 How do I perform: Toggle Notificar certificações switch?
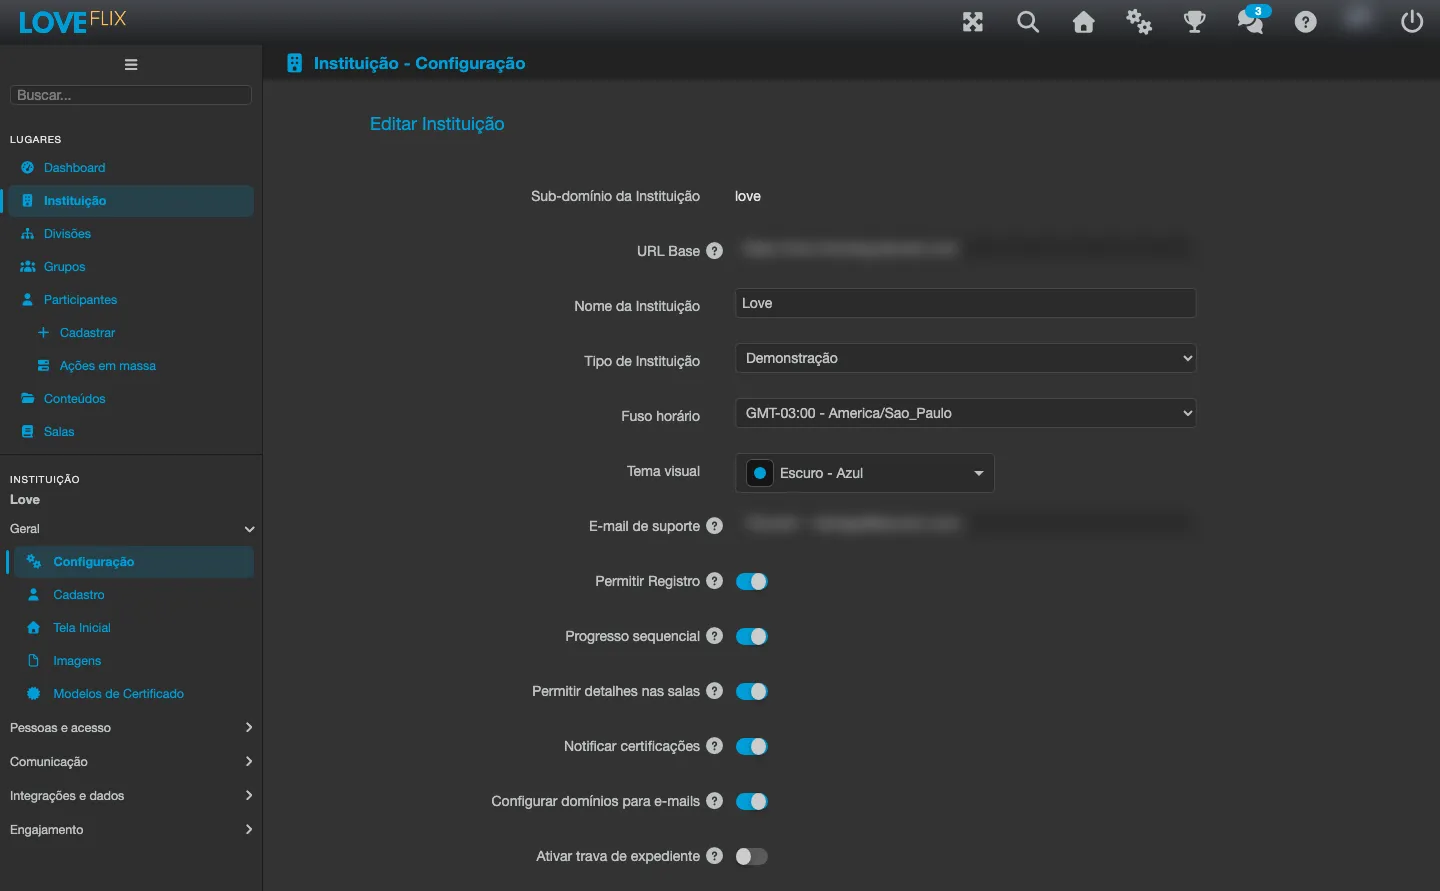coord(752,746)
